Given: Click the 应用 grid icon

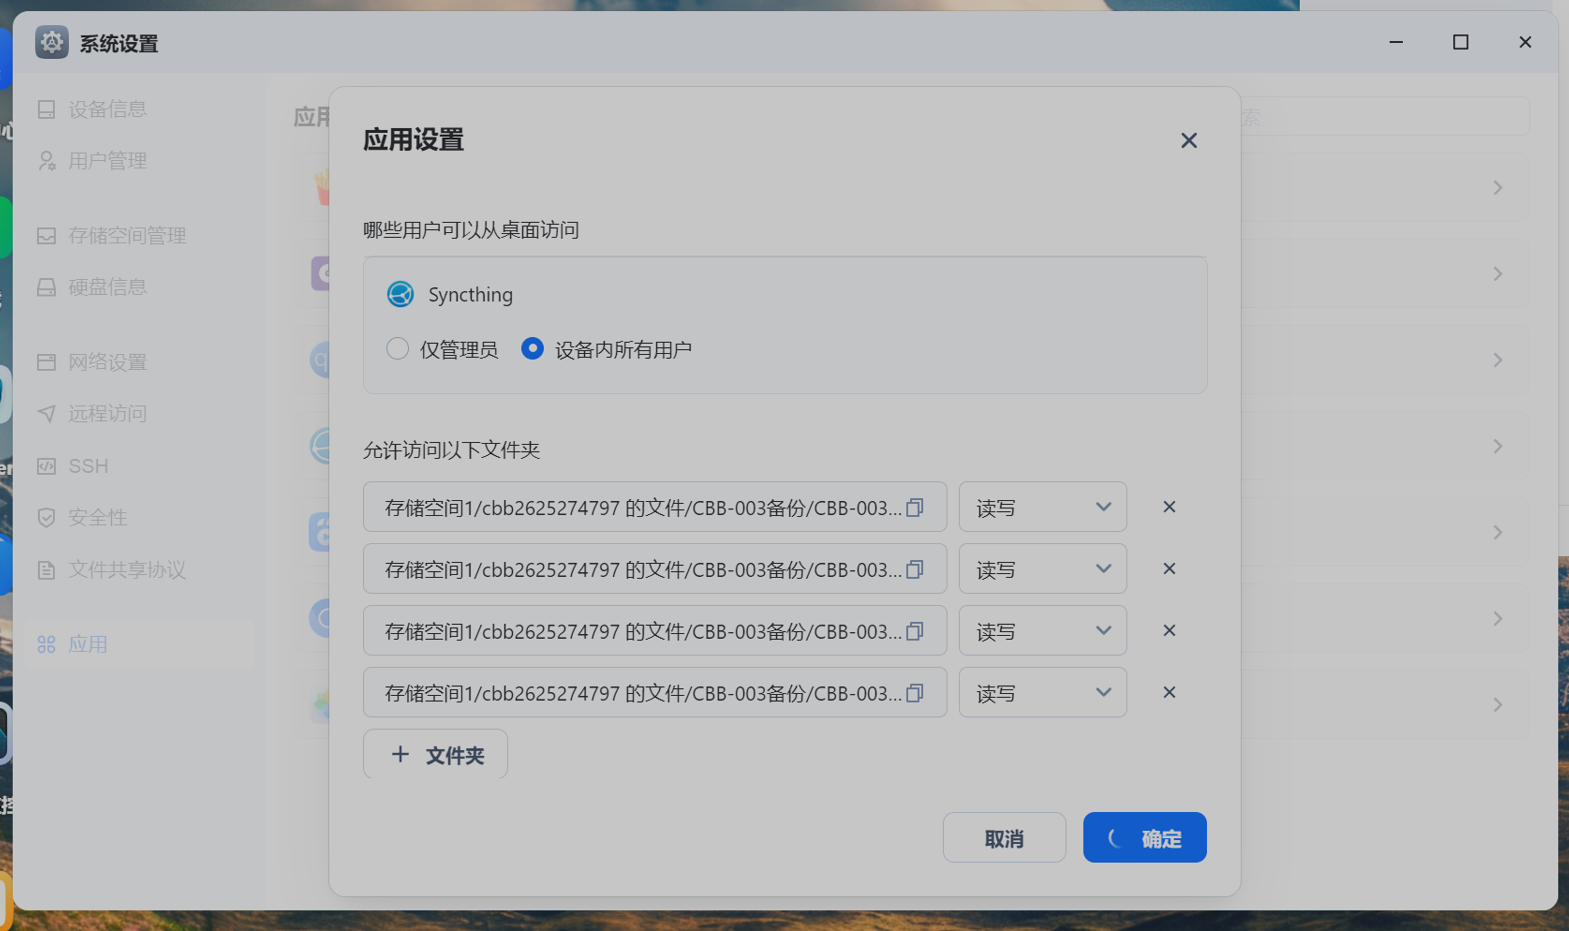Looking at the screenshot, I should tap(46, 645).
